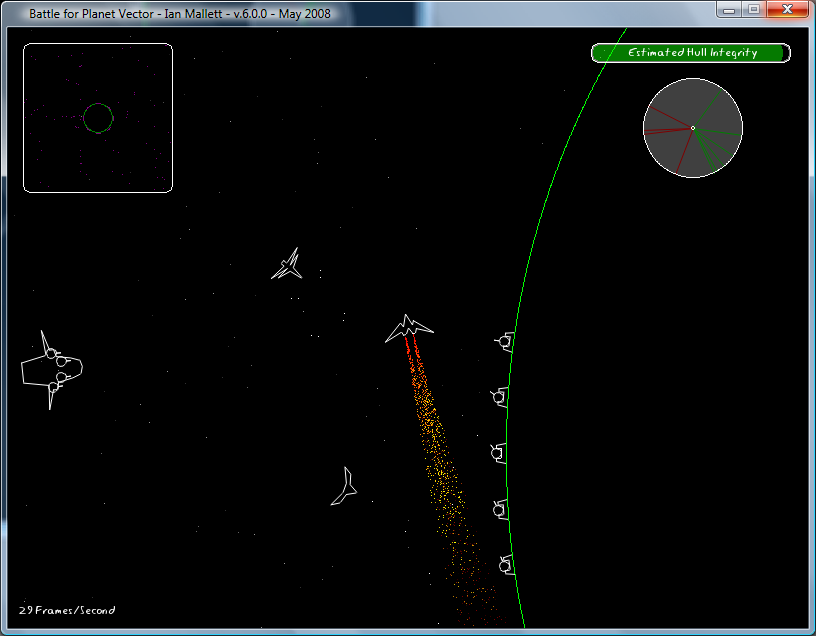The height and width of the screenshot is (636, 816).
Task: Target the fourth turret from the top
Action: (501, 509)
